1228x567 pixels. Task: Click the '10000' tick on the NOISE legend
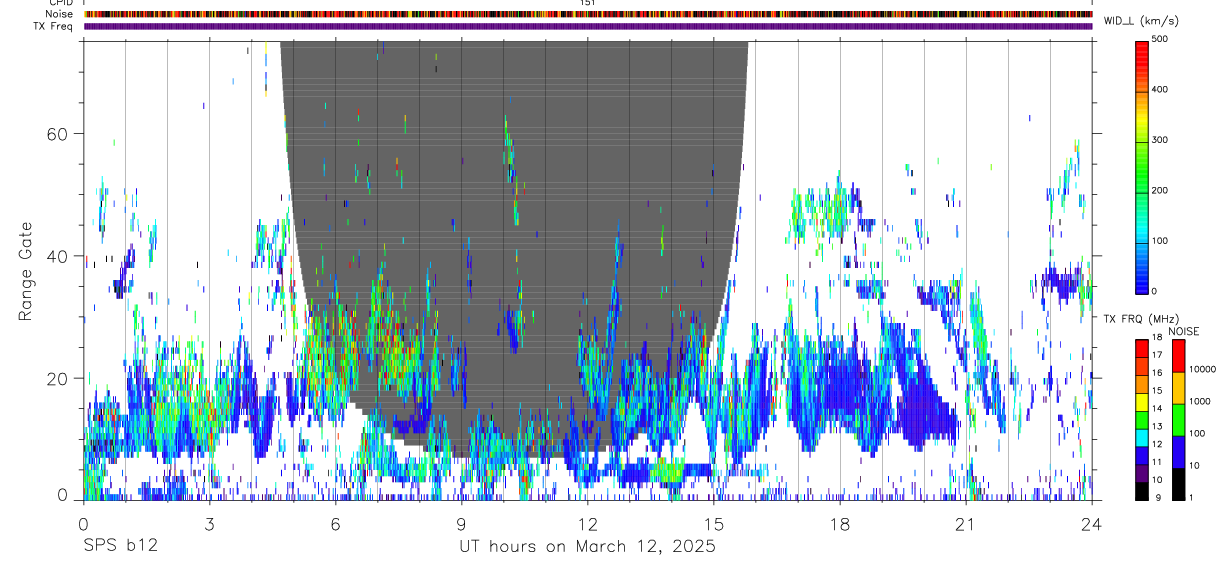(x=1203, y=369)
